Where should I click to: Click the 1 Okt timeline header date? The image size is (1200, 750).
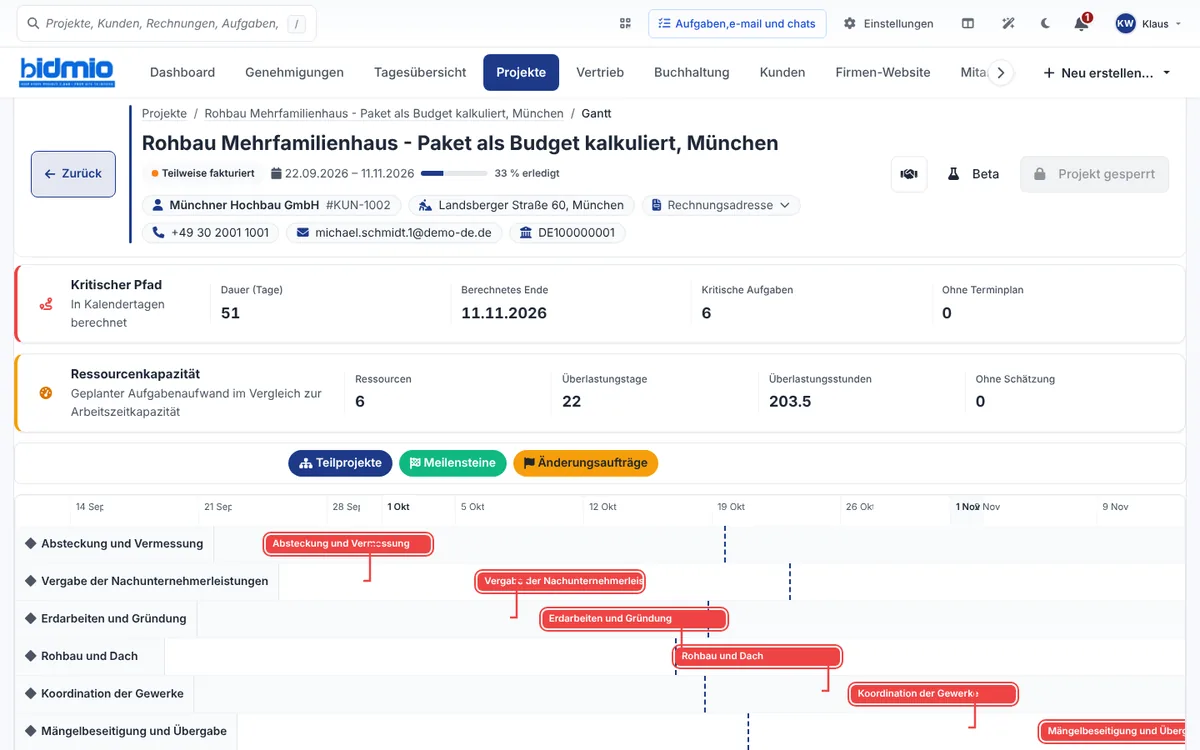pos(398,507)
